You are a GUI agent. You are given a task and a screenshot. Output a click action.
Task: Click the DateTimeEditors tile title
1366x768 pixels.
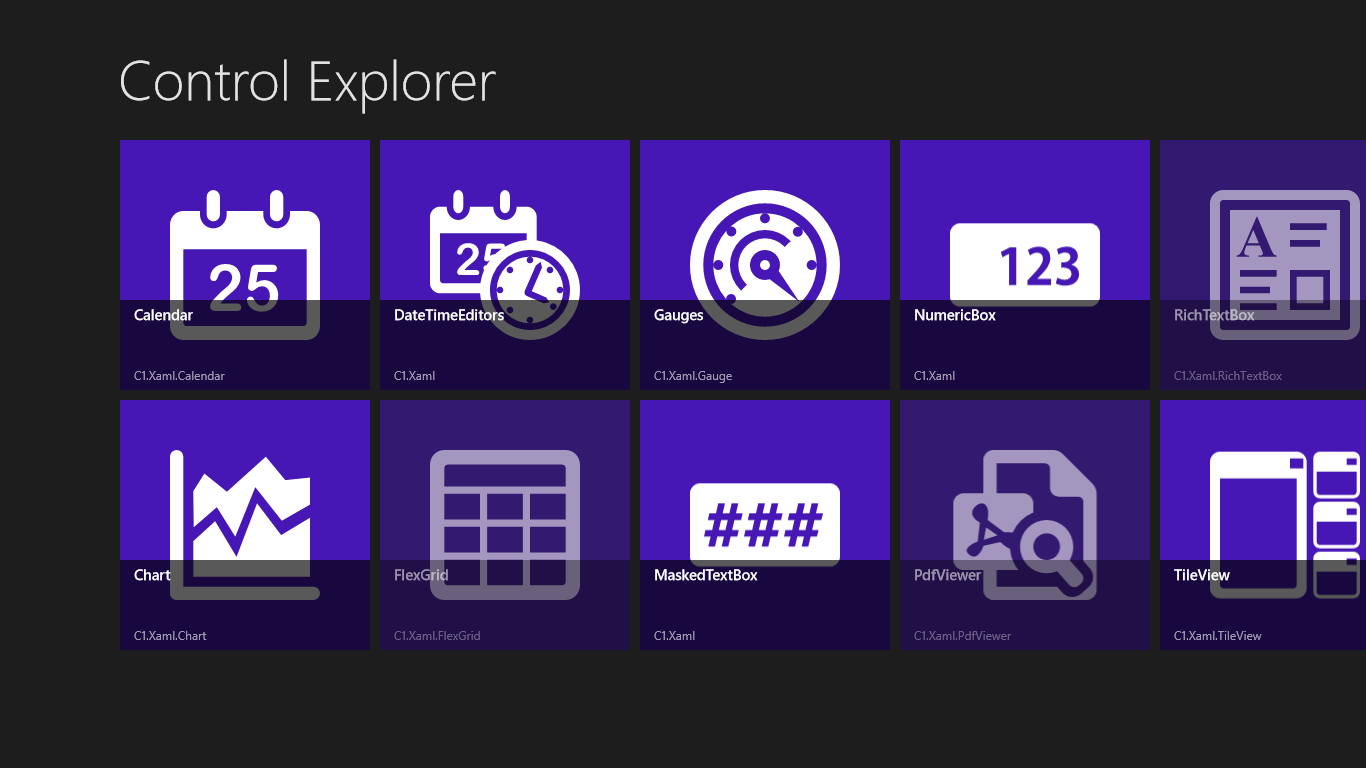point(449,315)
